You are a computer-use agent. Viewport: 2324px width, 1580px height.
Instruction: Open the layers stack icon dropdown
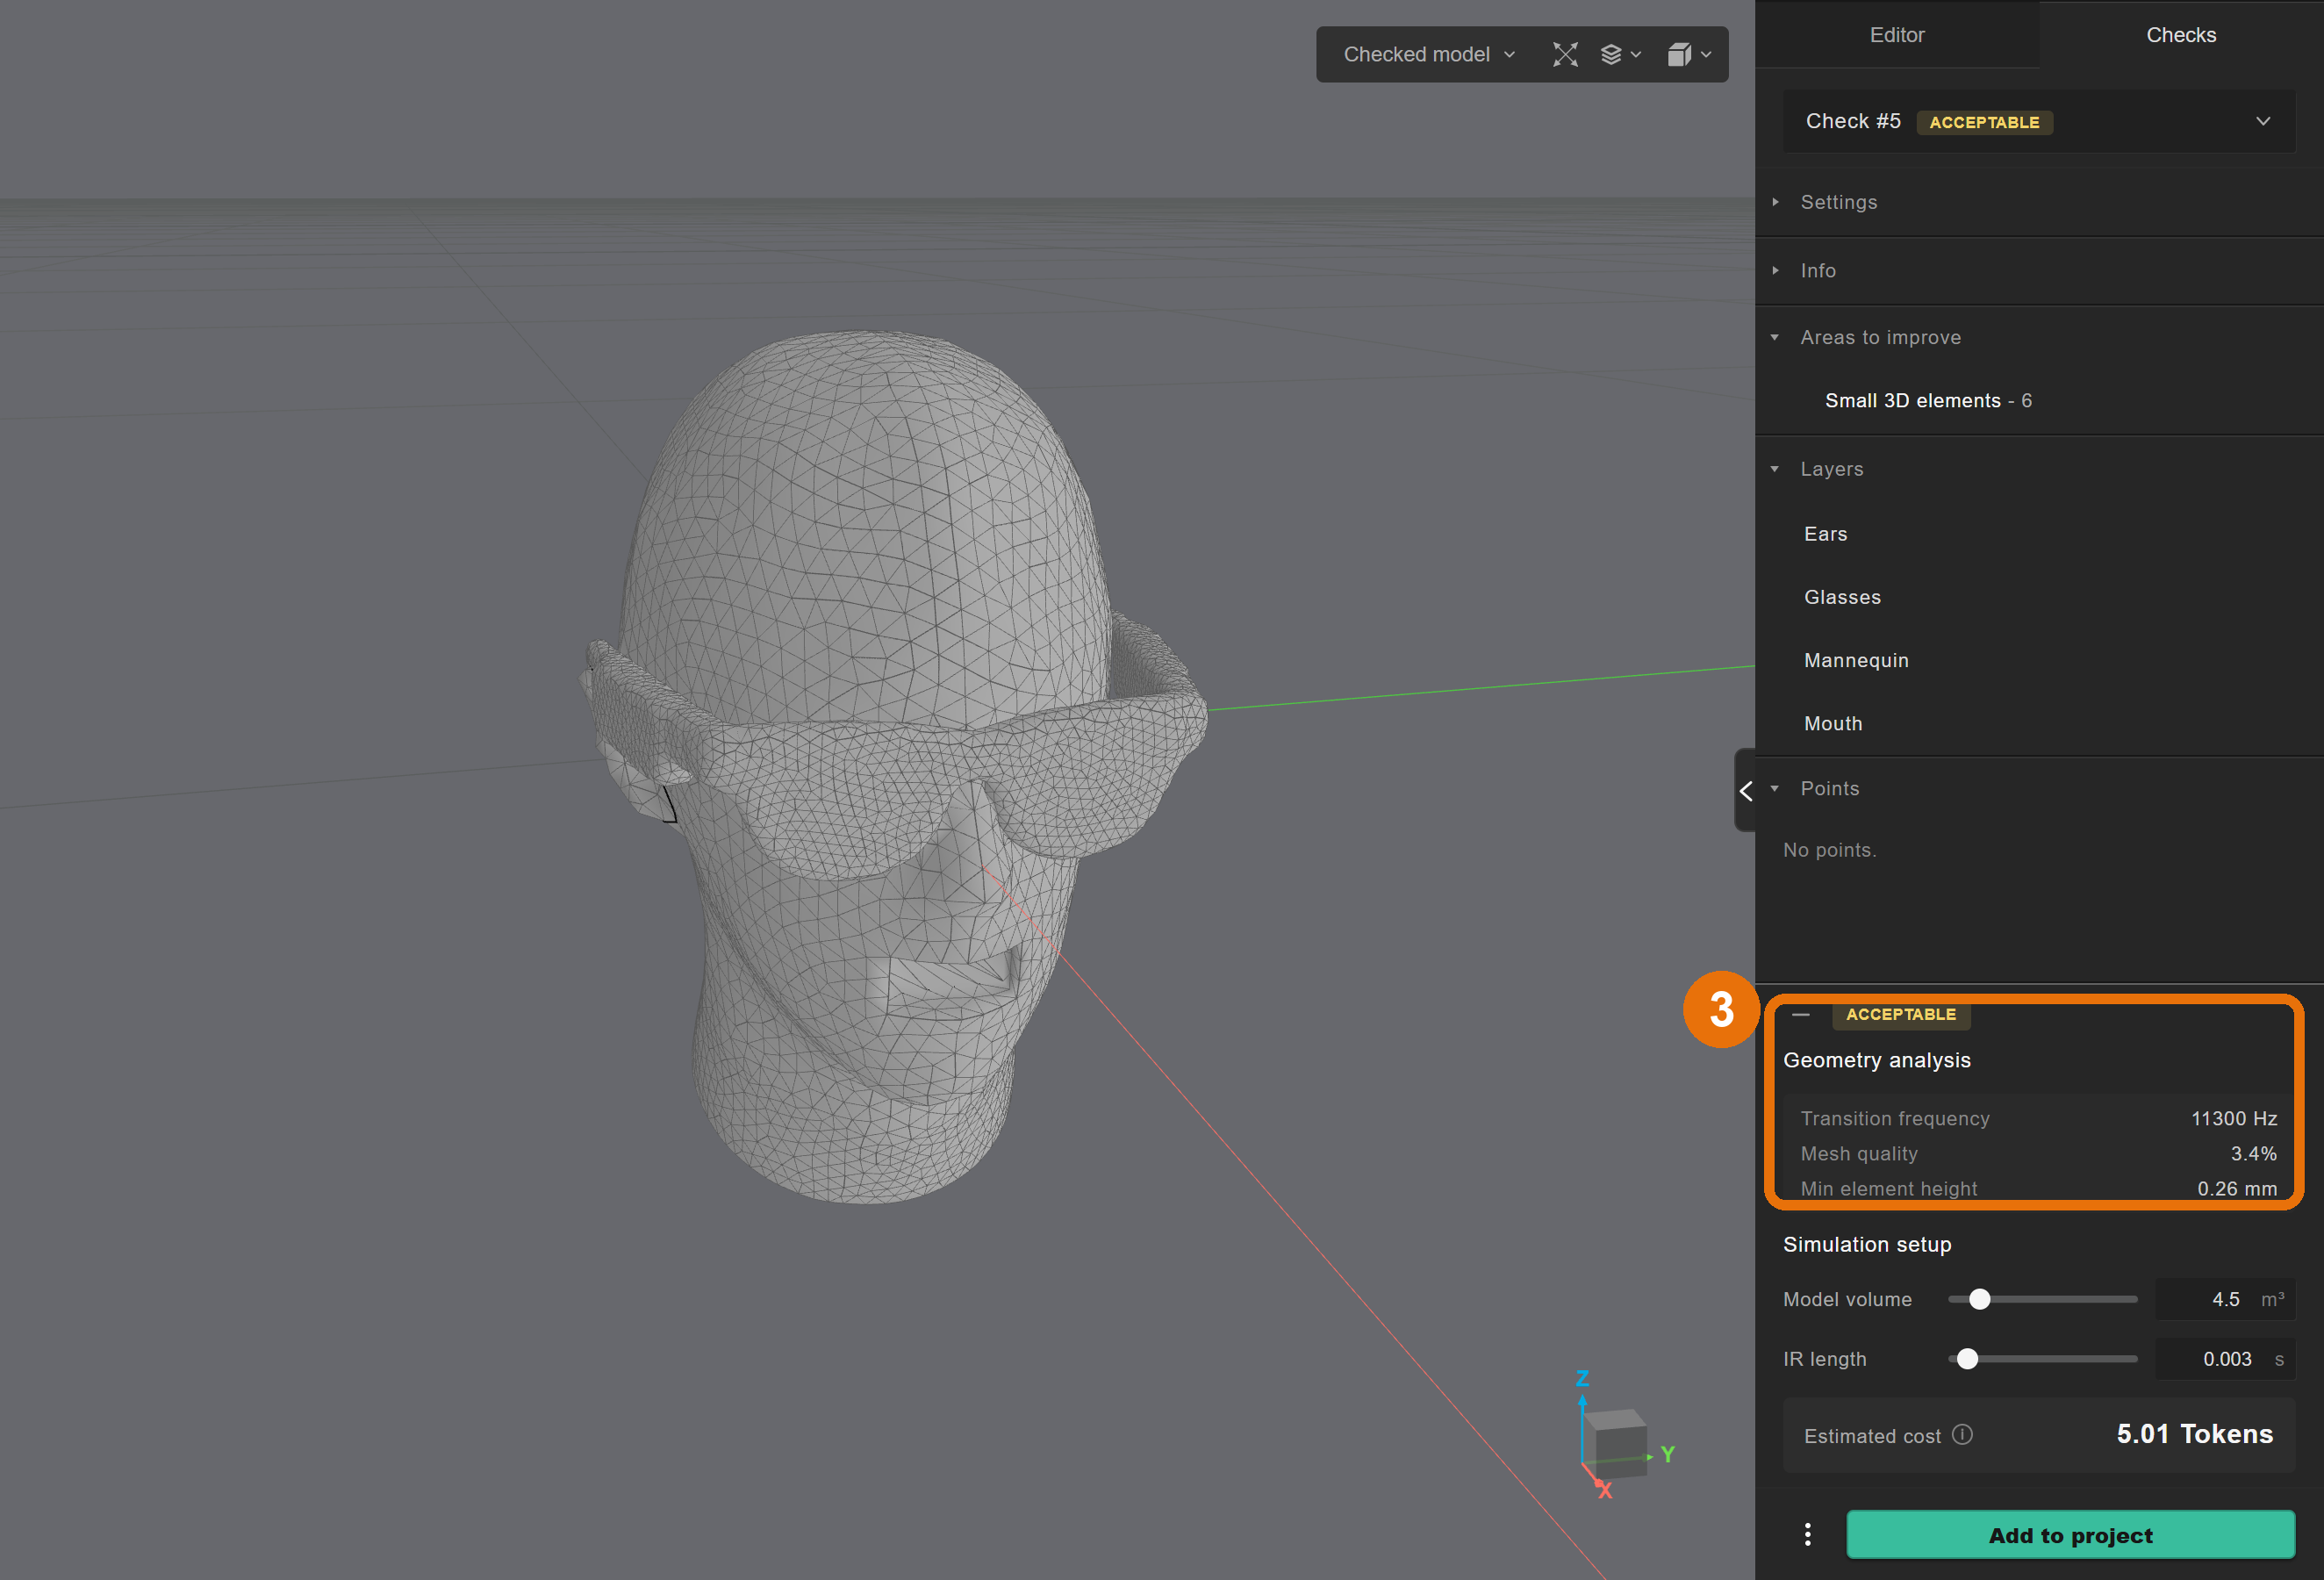tap(1620, 54)
